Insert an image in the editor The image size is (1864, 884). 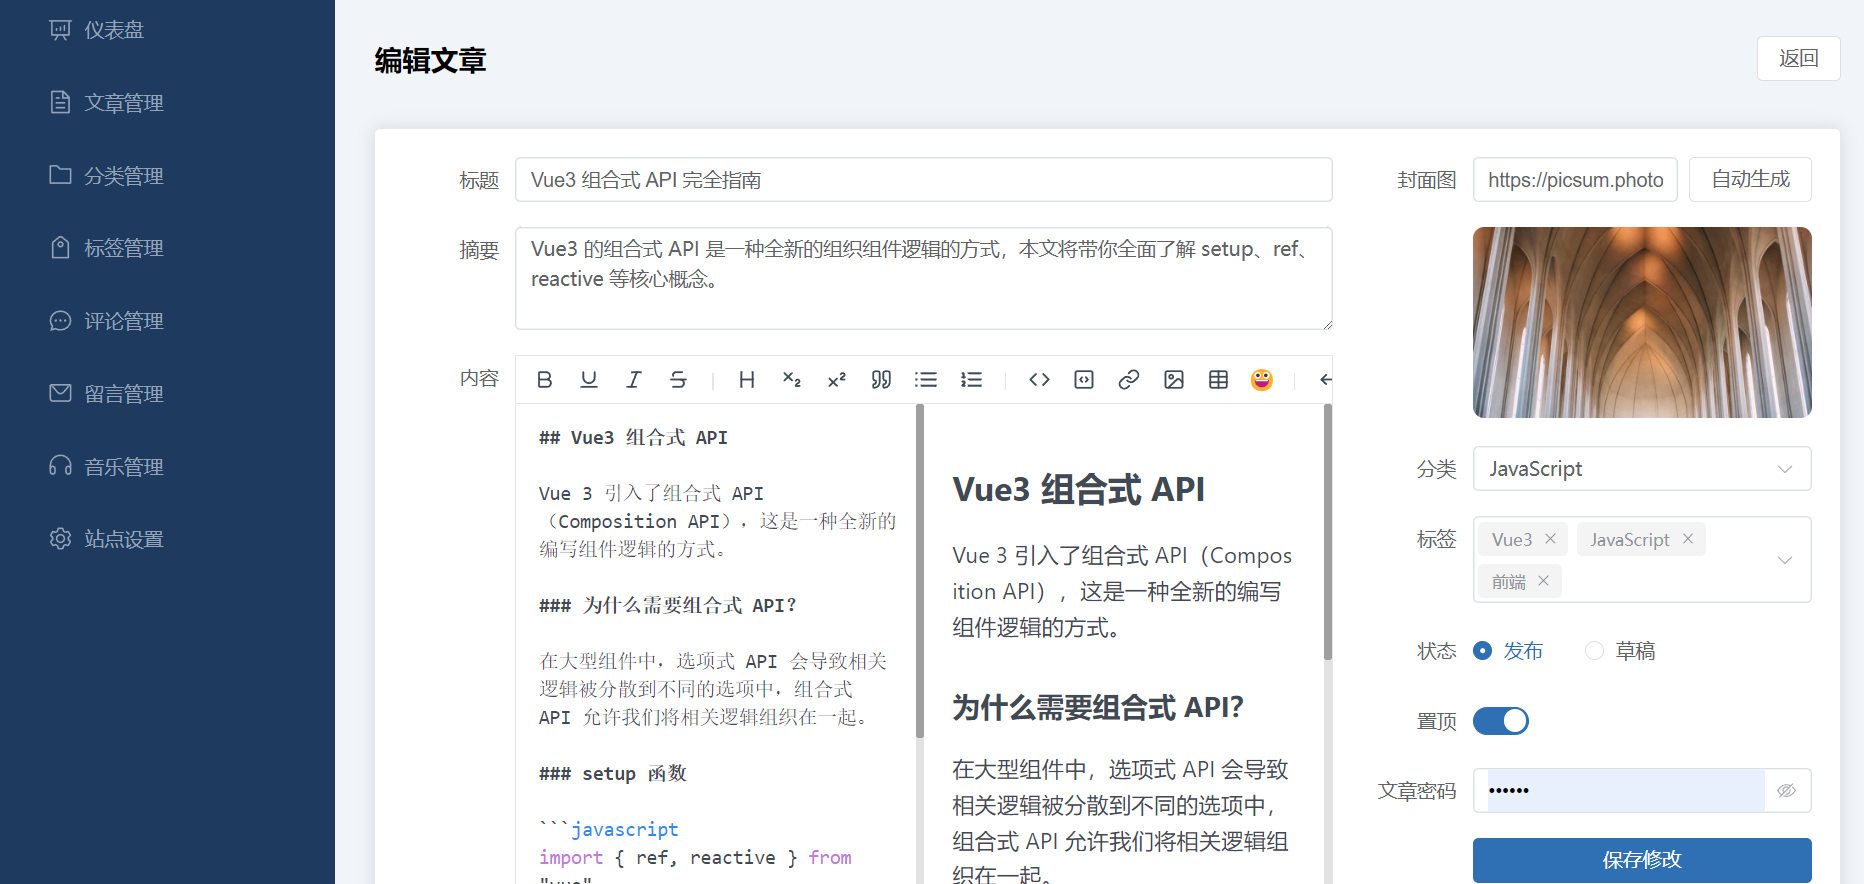click(x=1174, y=380)
